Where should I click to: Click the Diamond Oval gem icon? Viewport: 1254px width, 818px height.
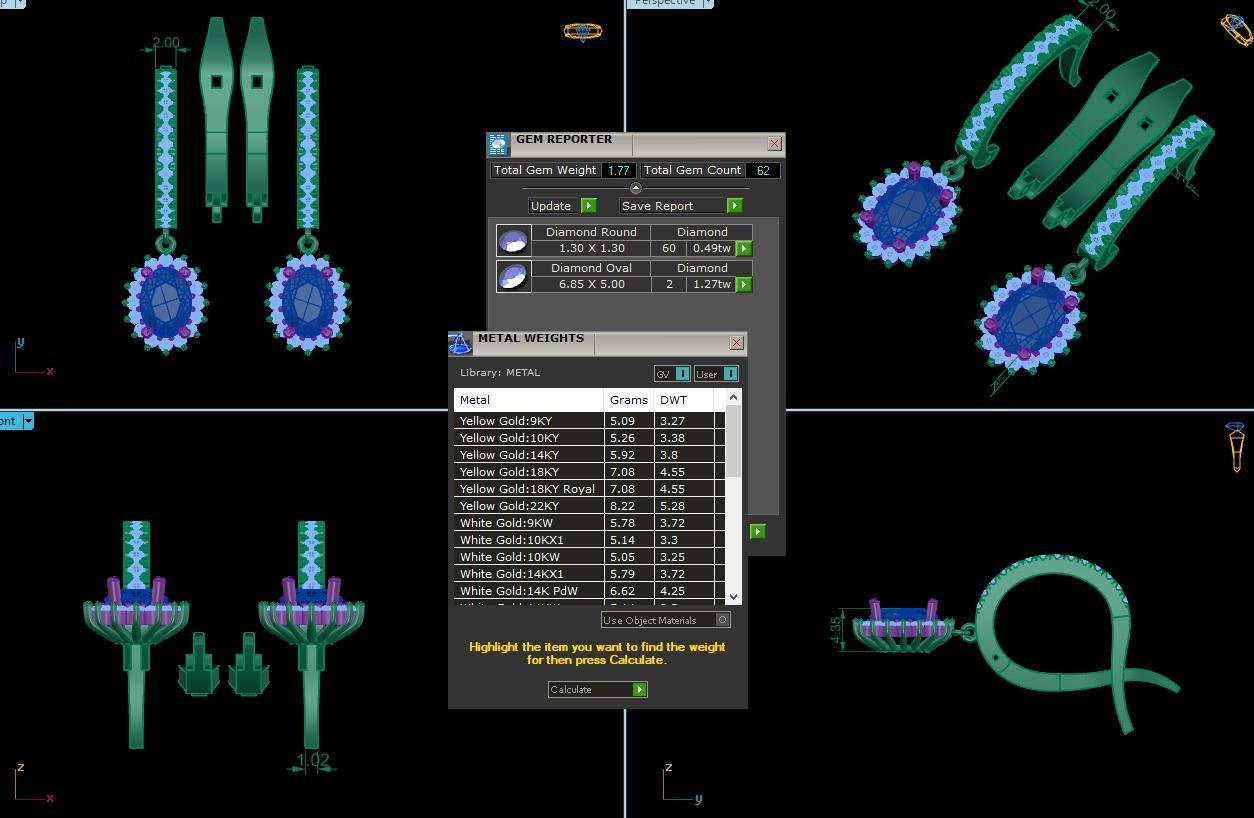[x=513, y=276]
